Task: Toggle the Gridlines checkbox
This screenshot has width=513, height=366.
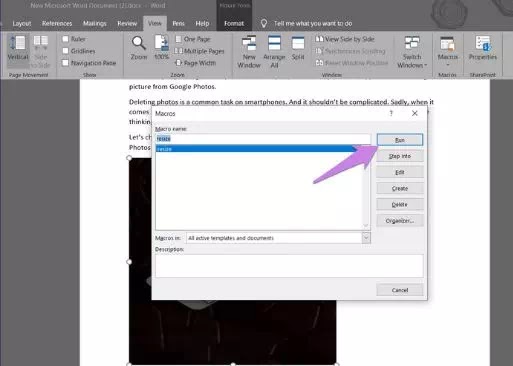Action: click(x=66, y=51)
